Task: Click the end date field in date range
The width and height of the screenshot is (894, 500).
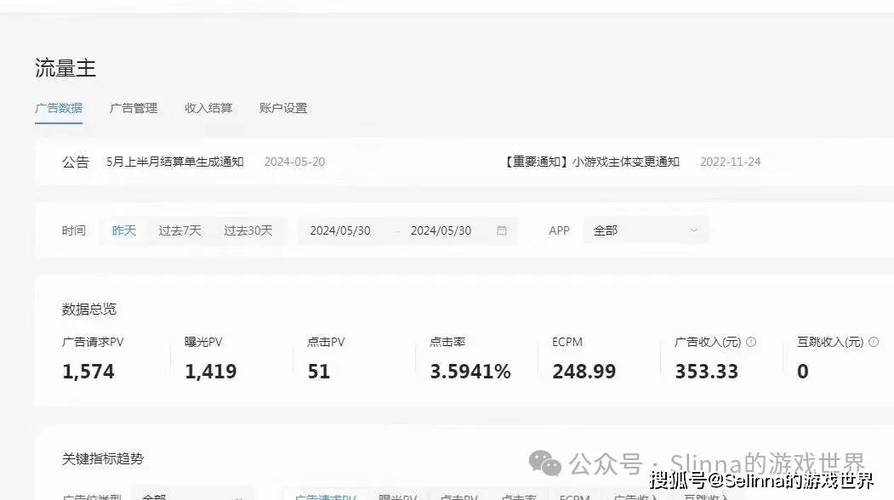Action: (x=441, y=231)
